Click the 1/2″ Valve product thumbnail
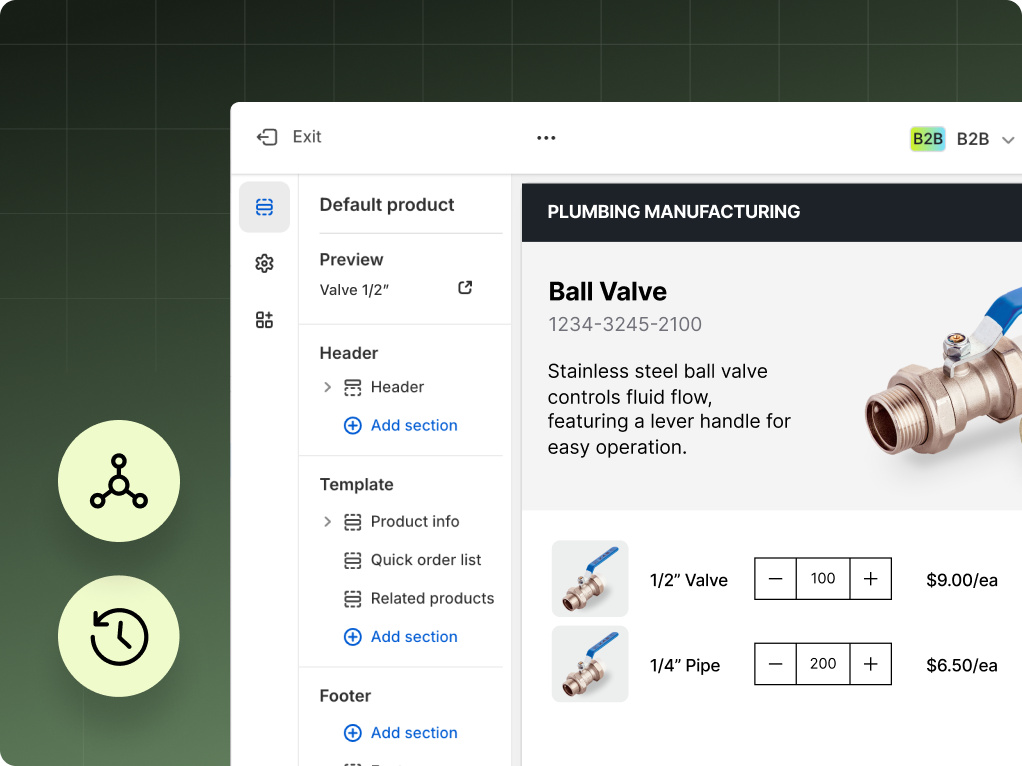This screenshot has width=1022, height=766. pyautogui.click(x=590, y=578)
